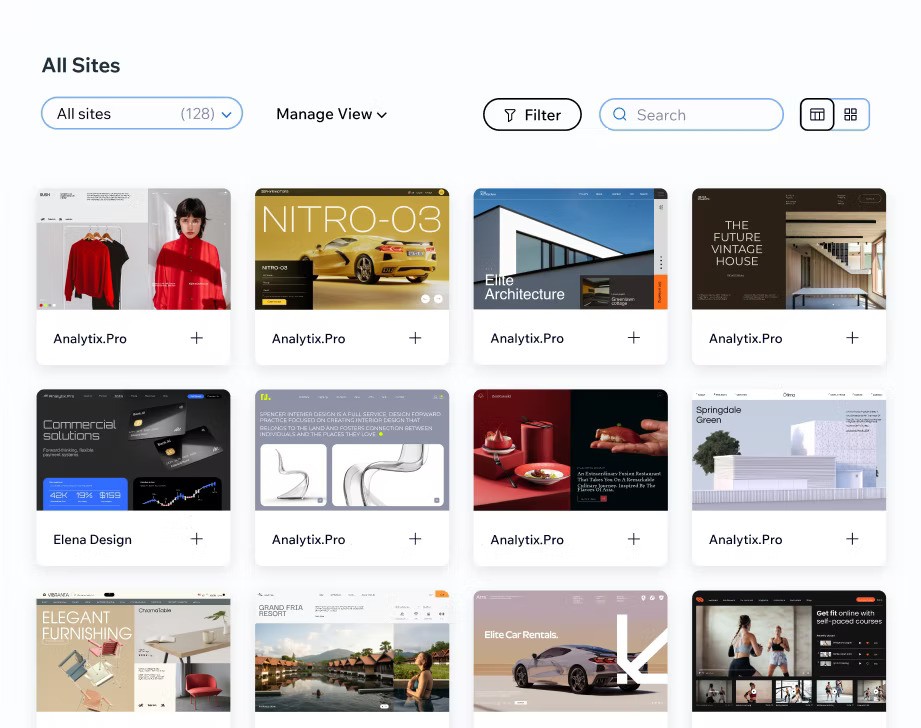Open the Elite Car Rentals thumbnail

(570, 650)
